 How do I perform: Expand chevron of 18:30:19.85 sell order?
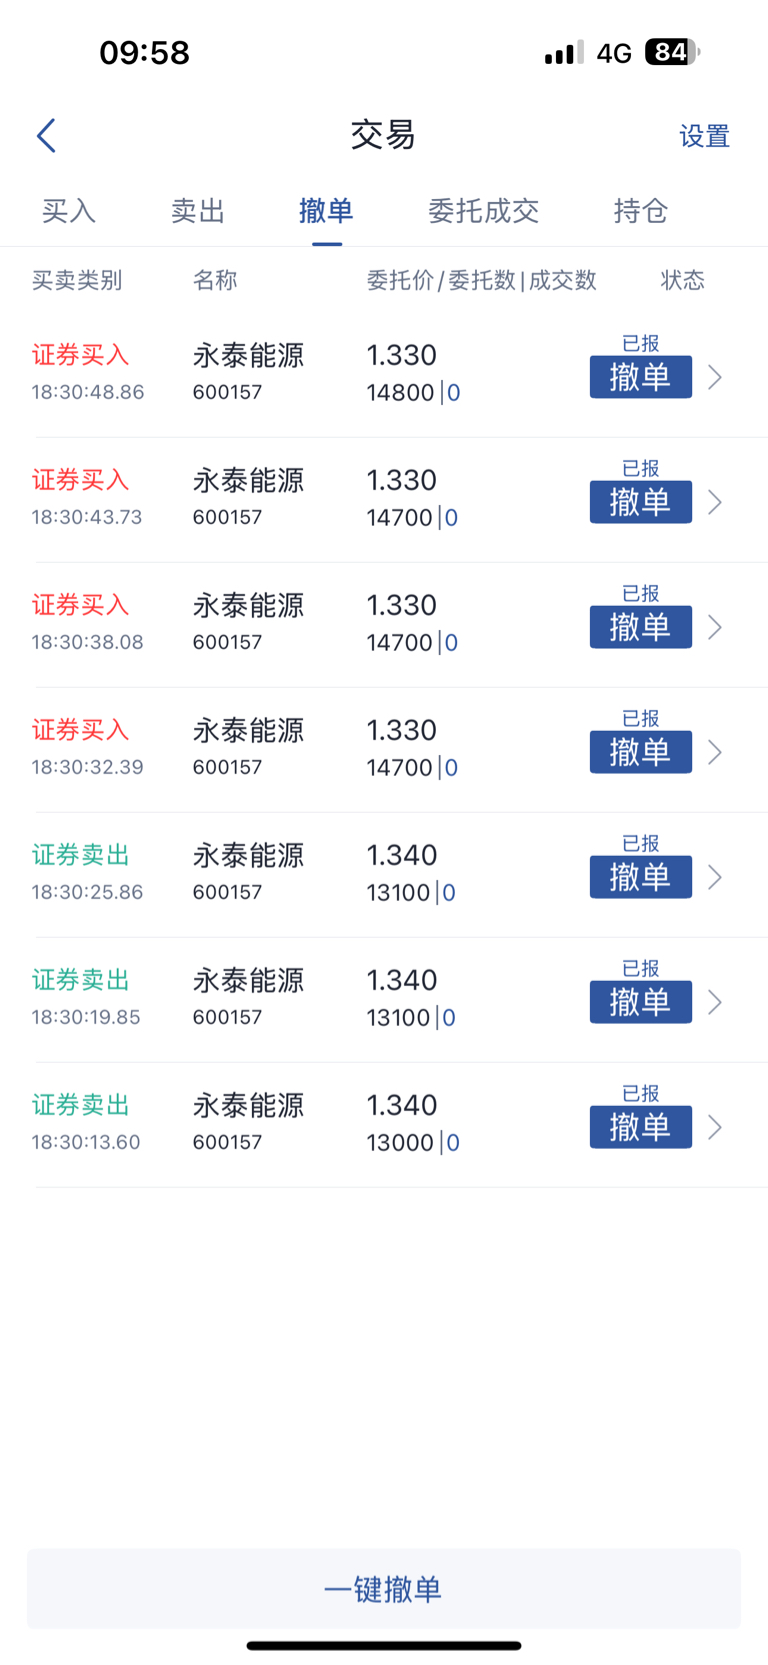715,1002
